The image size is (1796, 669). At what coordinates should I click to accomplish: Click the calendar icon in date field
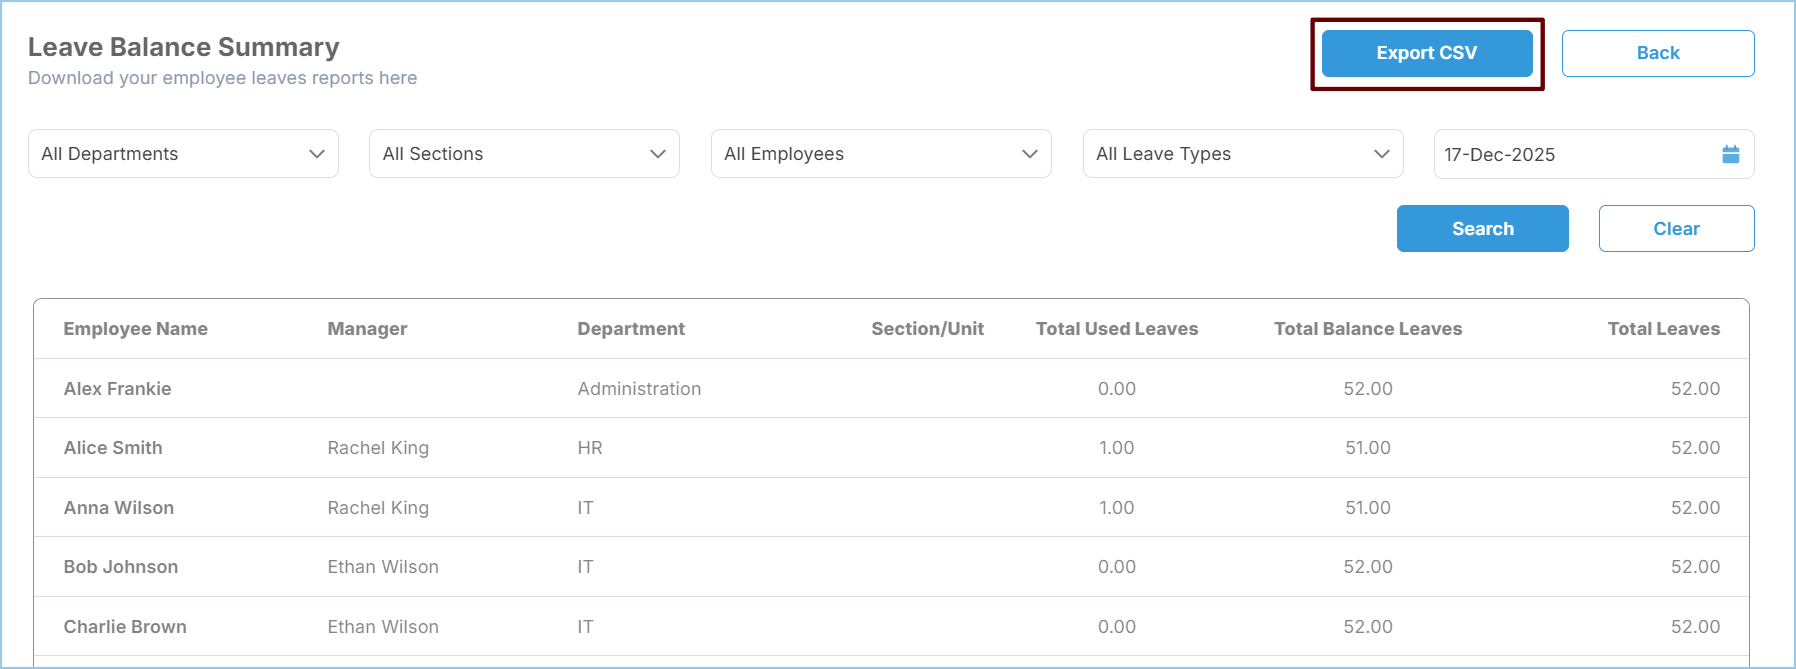(x=1730, y=154)
